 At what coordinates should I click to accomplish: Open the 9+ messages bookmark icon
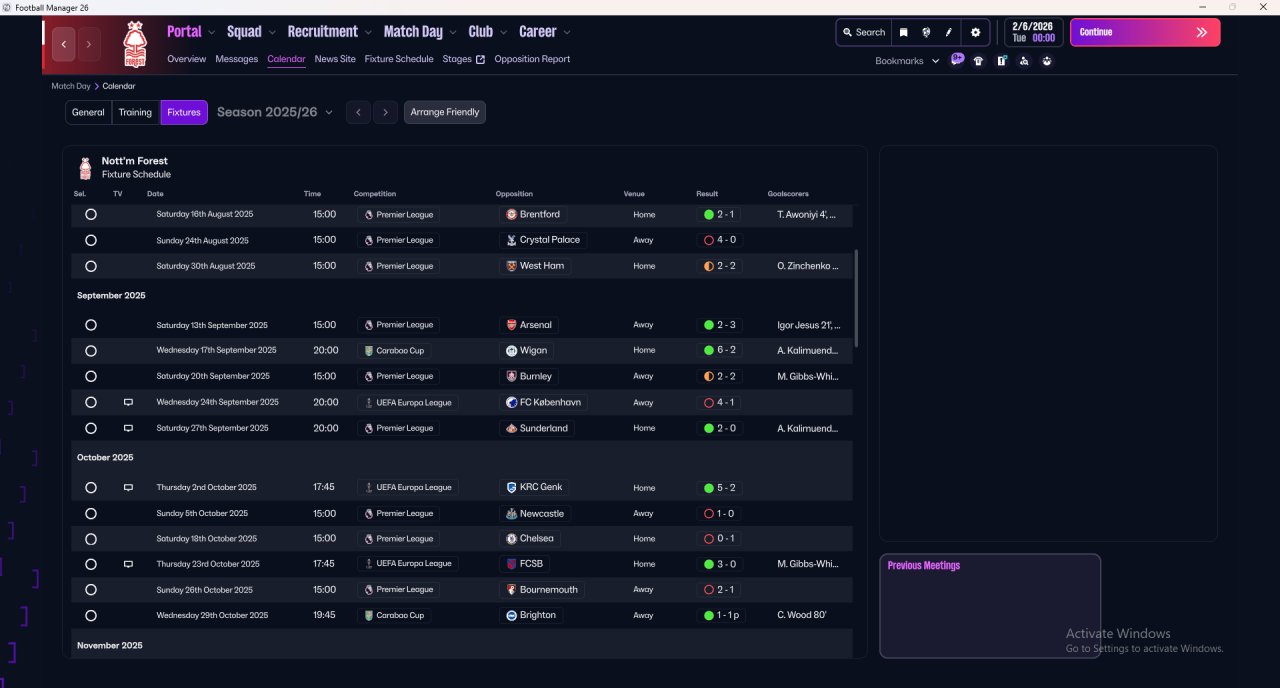[x=957, y=60]
